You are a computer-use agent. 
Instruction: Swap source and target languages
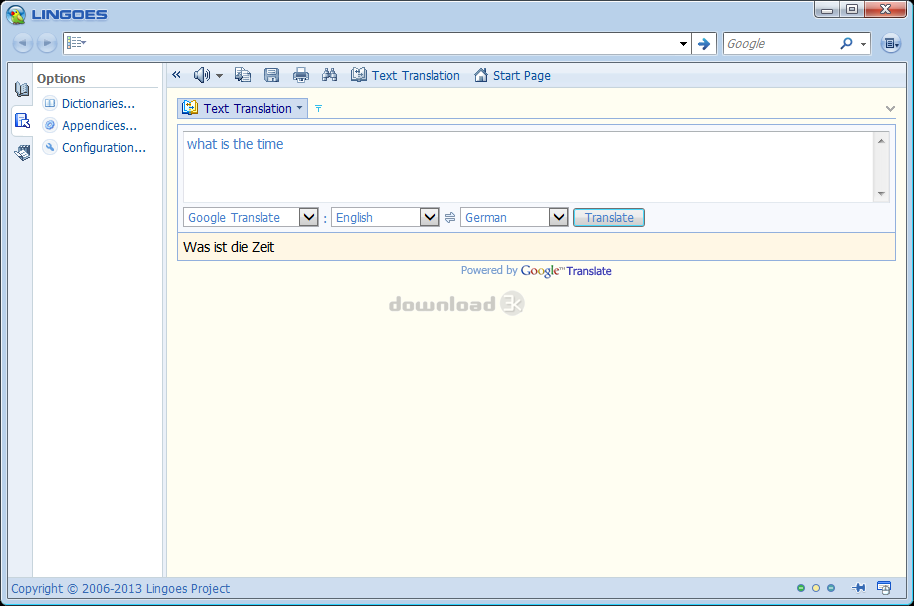pyautogui.click(x=449, y=218)
